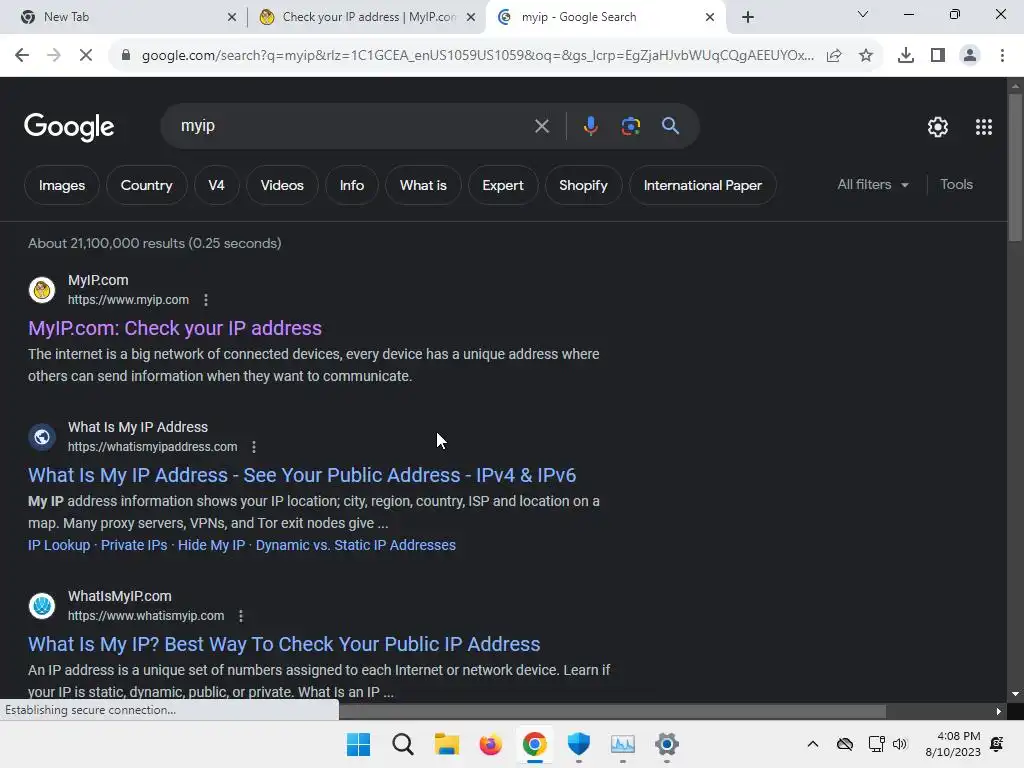Image resolution: width=1024 pixels, height=768 pixels.
Task: Filter results by Images
Action: [62, 185]
